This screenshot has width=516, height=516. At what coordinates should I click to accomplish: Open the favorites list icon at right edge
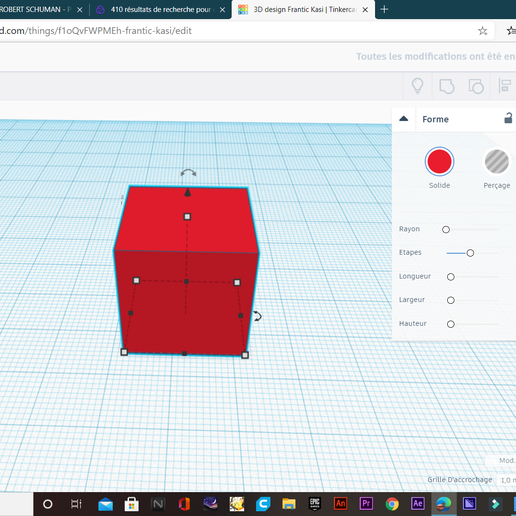tap(511, 31)
